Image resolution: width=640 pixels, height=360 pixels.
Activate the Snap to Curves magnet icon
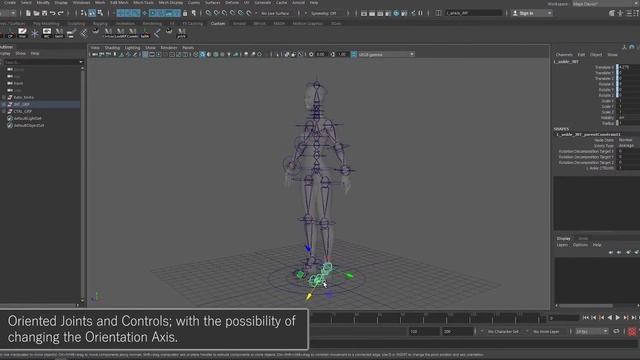click(217, 13)
